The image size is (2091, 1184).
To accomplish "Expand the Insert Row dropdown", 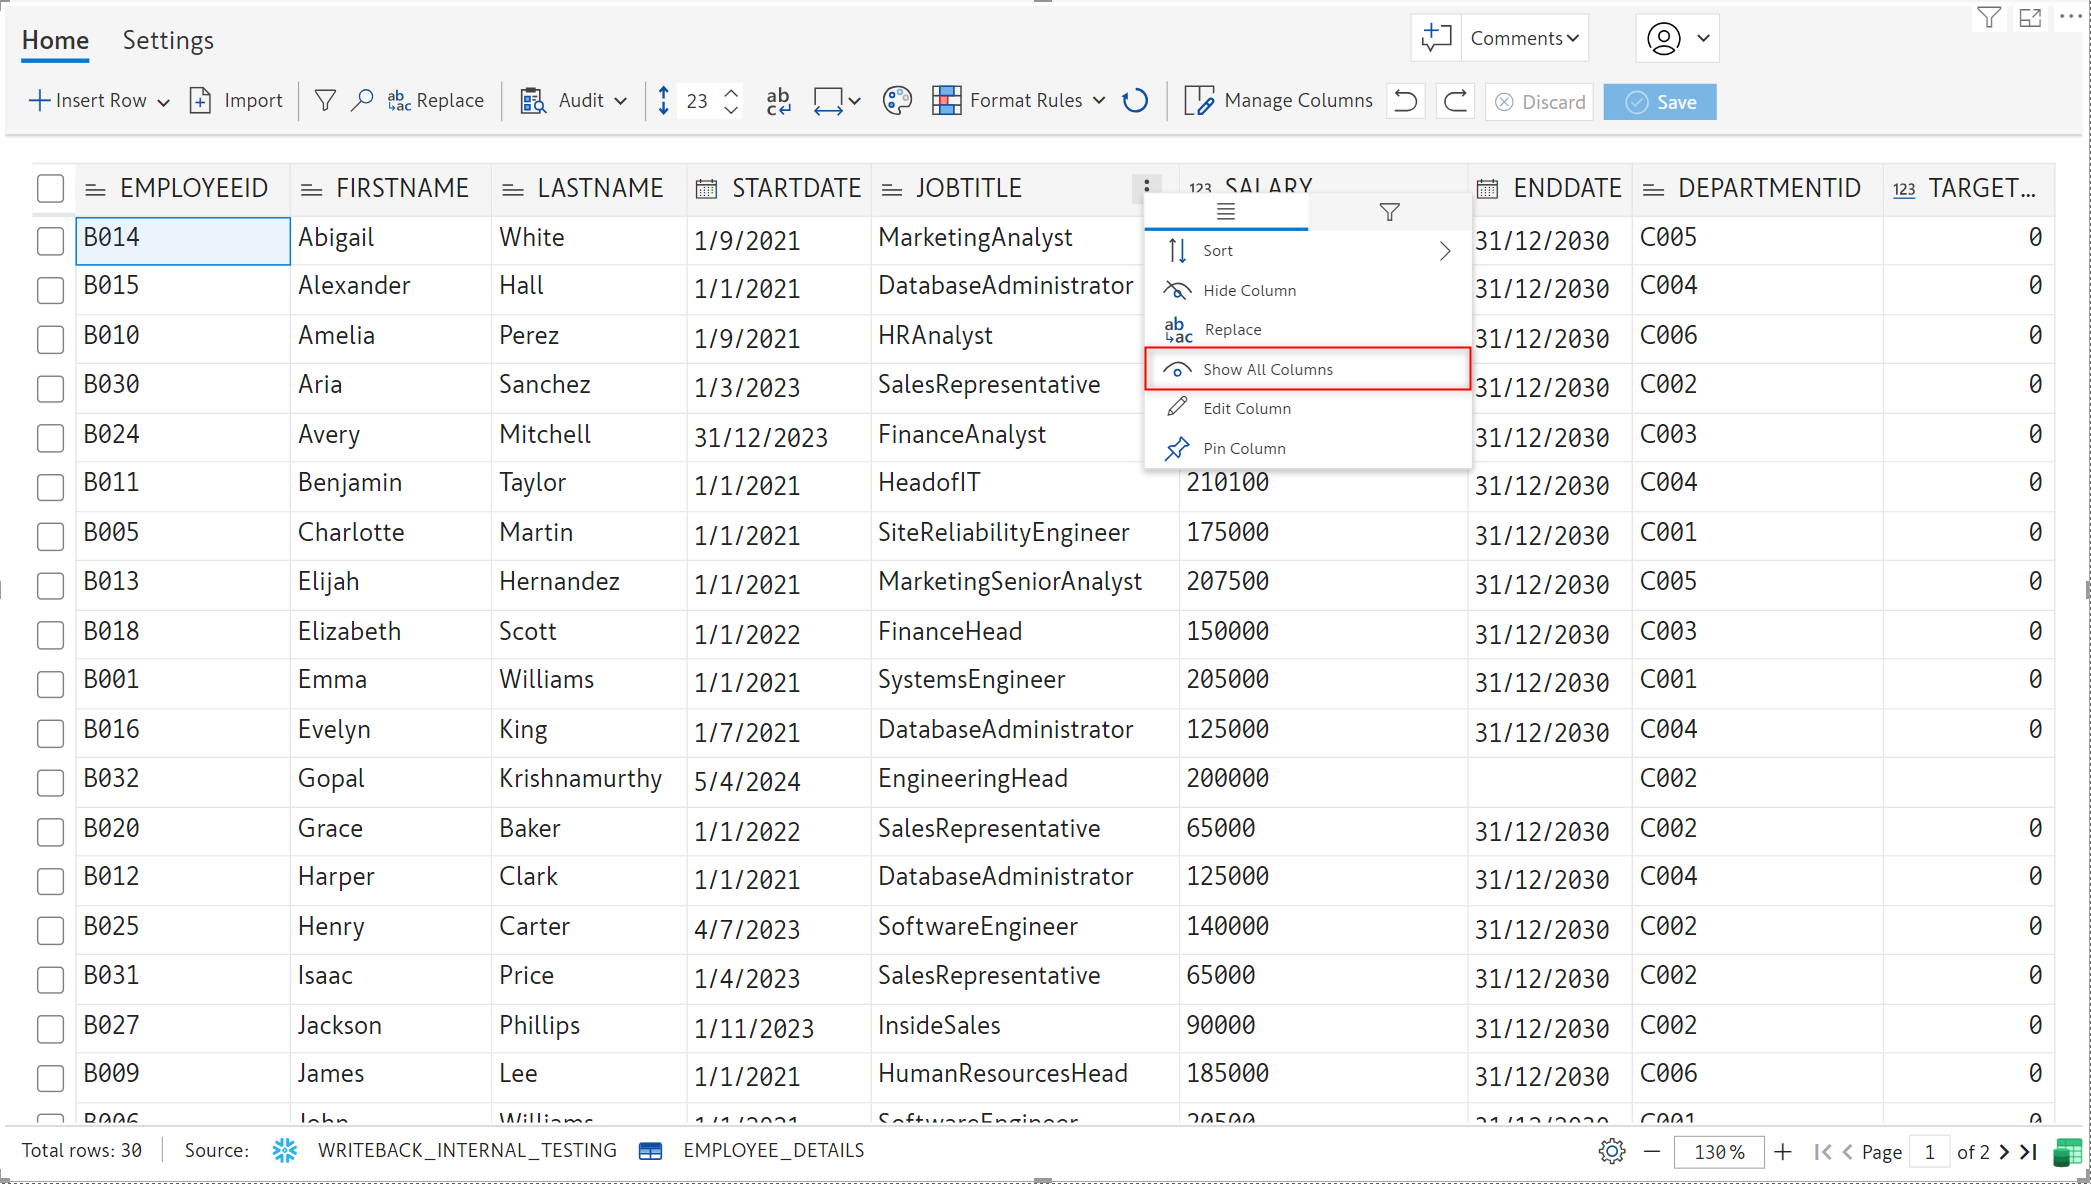I will pos(164,102).
